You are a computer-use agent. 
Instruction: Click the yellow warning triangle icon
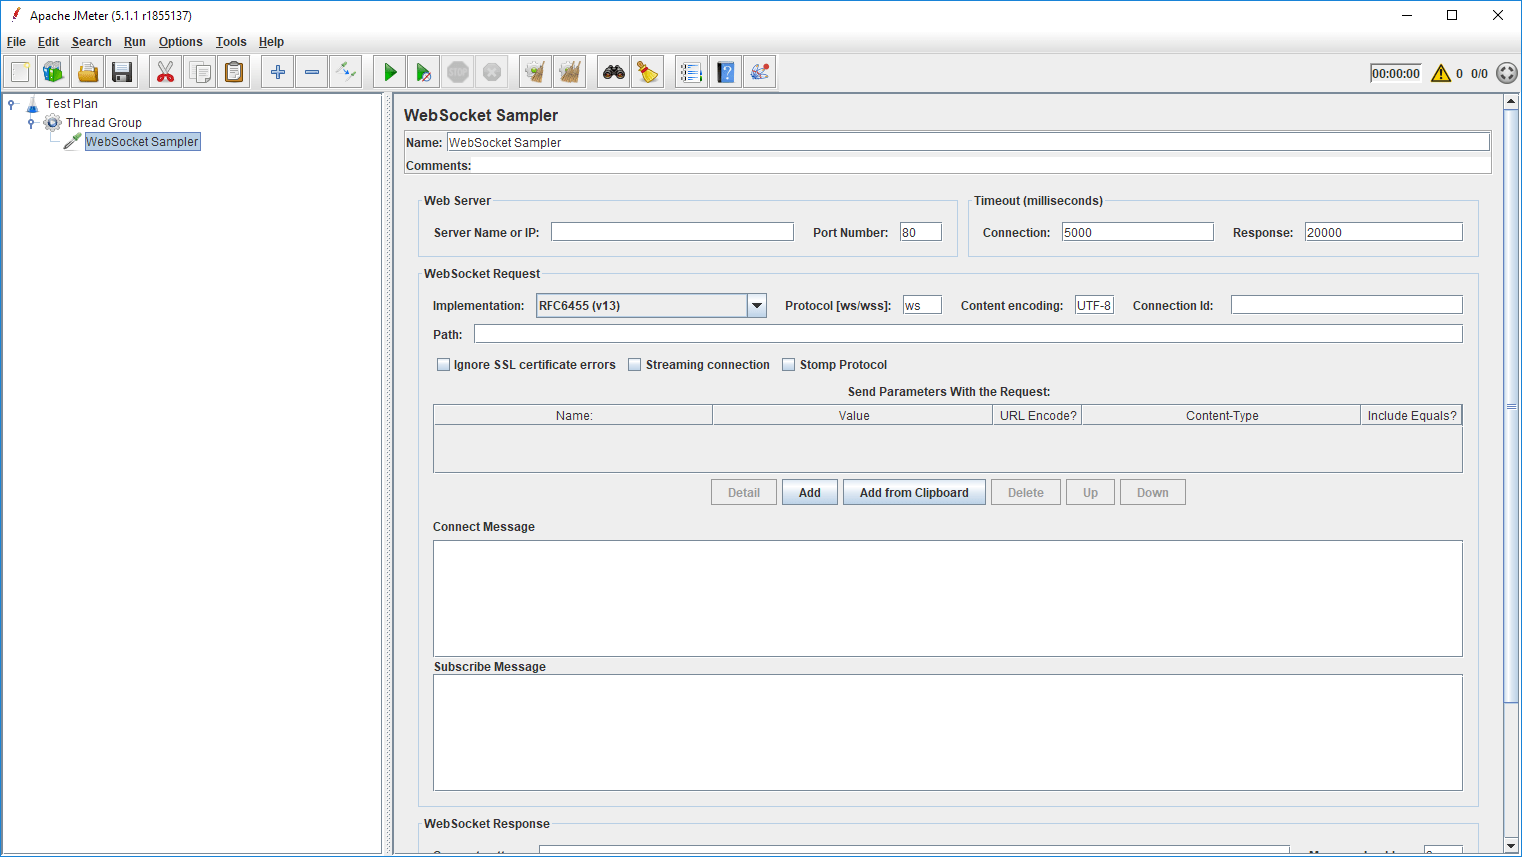pos(1441,73)
